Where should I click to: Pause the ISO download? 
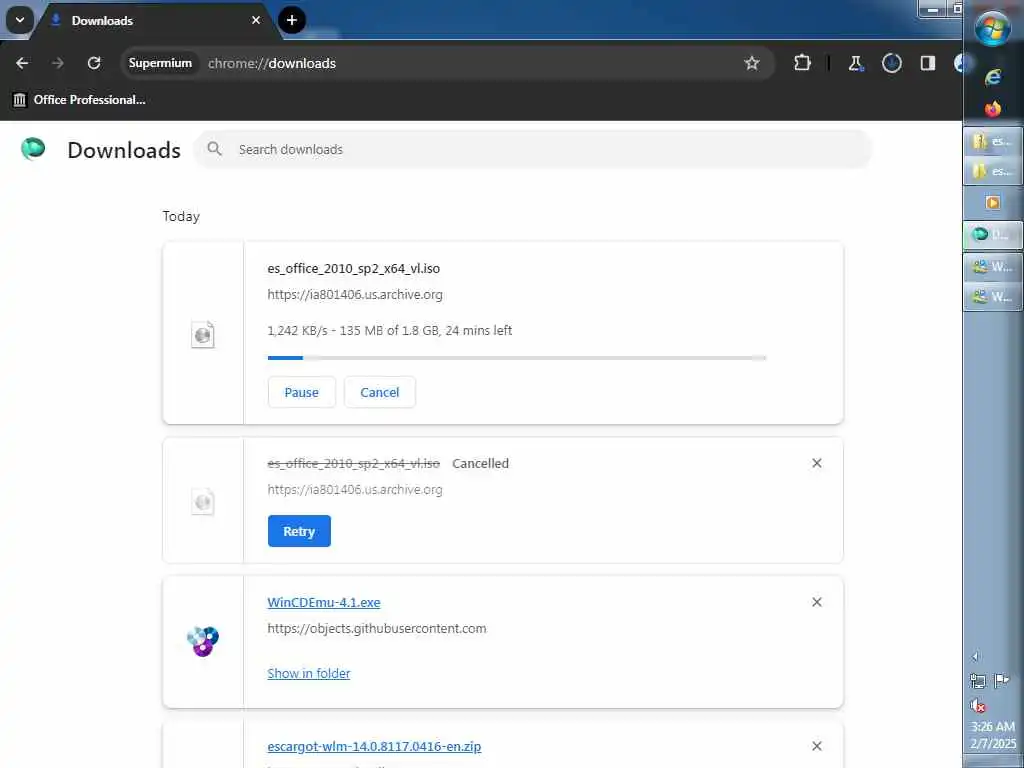[x=302, y=392]
